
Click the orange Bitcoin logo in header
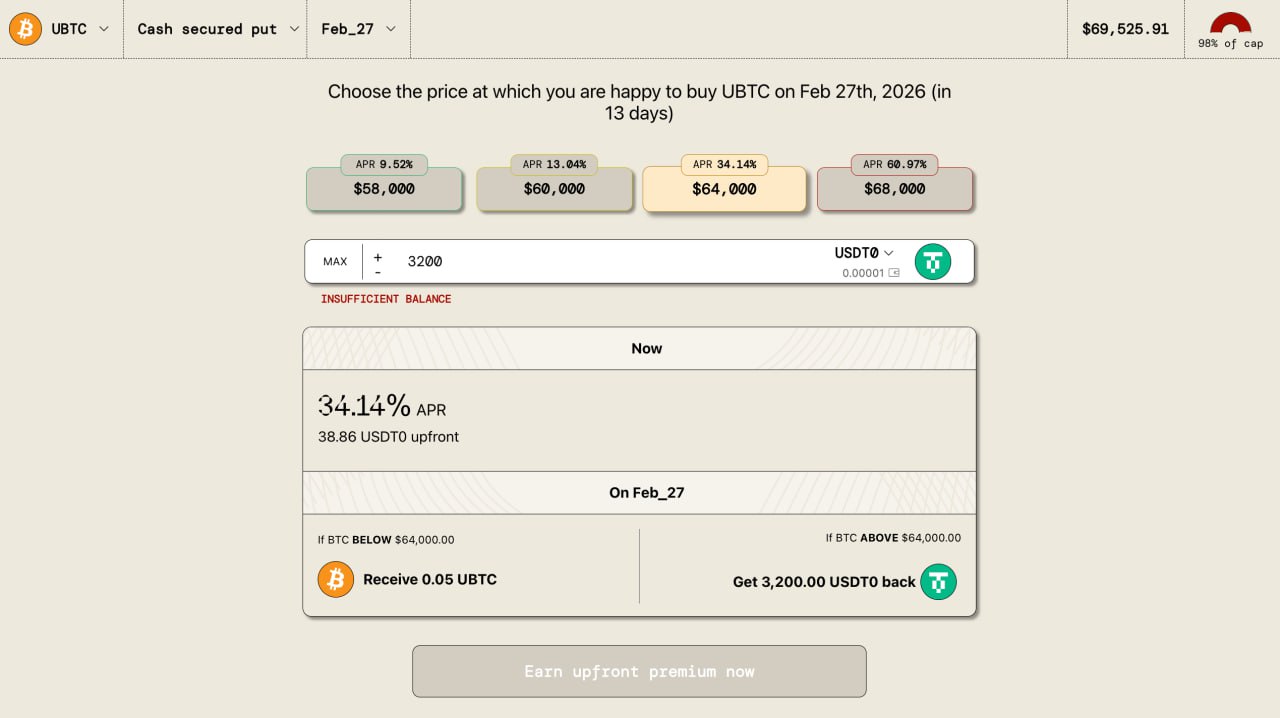tap(25, 29)
